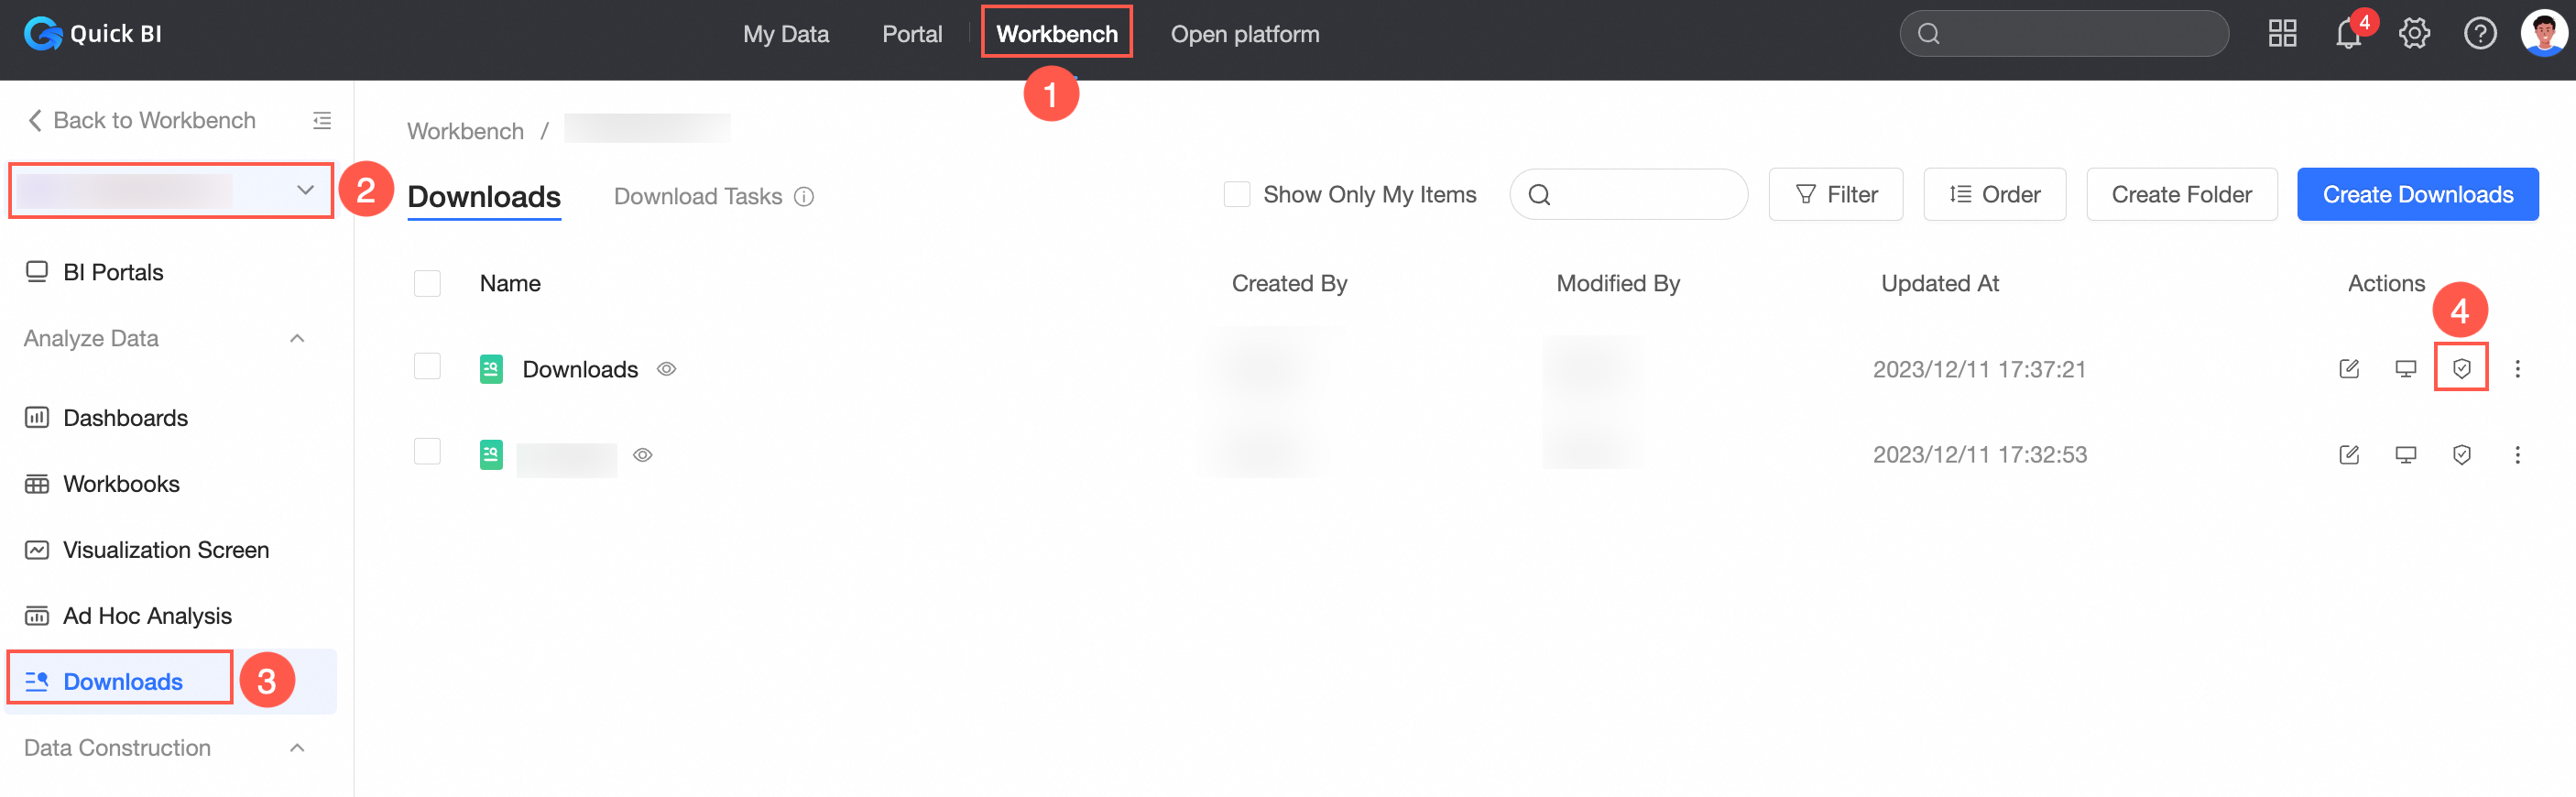Open the user avatar menu
This screenshot has width=2576, height=797.
2543,34
